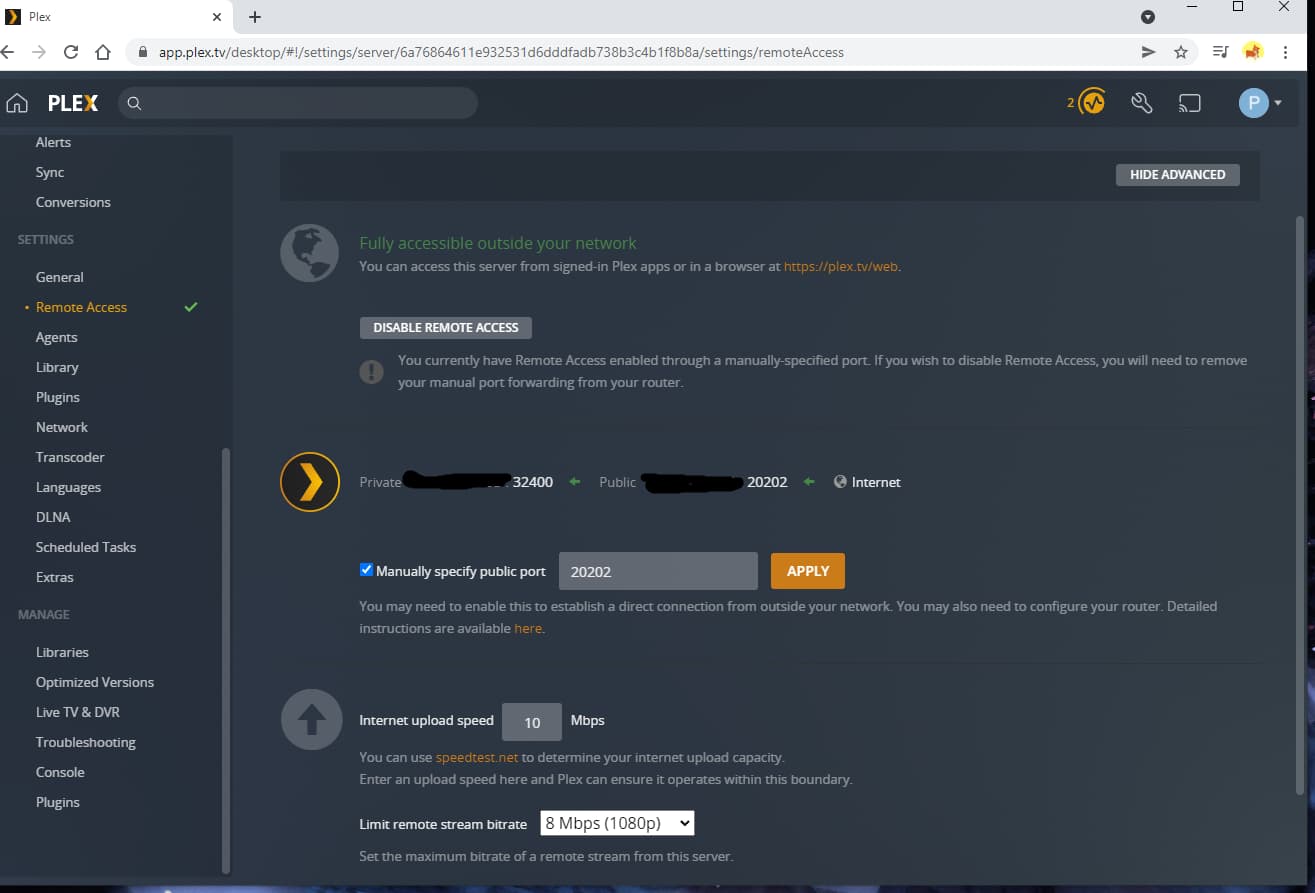Viewport: 1315px width, 893px height.
Task: Open Limit remote stream bitrate dropdown
Action: pyautogui.click(x=617, y=823)
